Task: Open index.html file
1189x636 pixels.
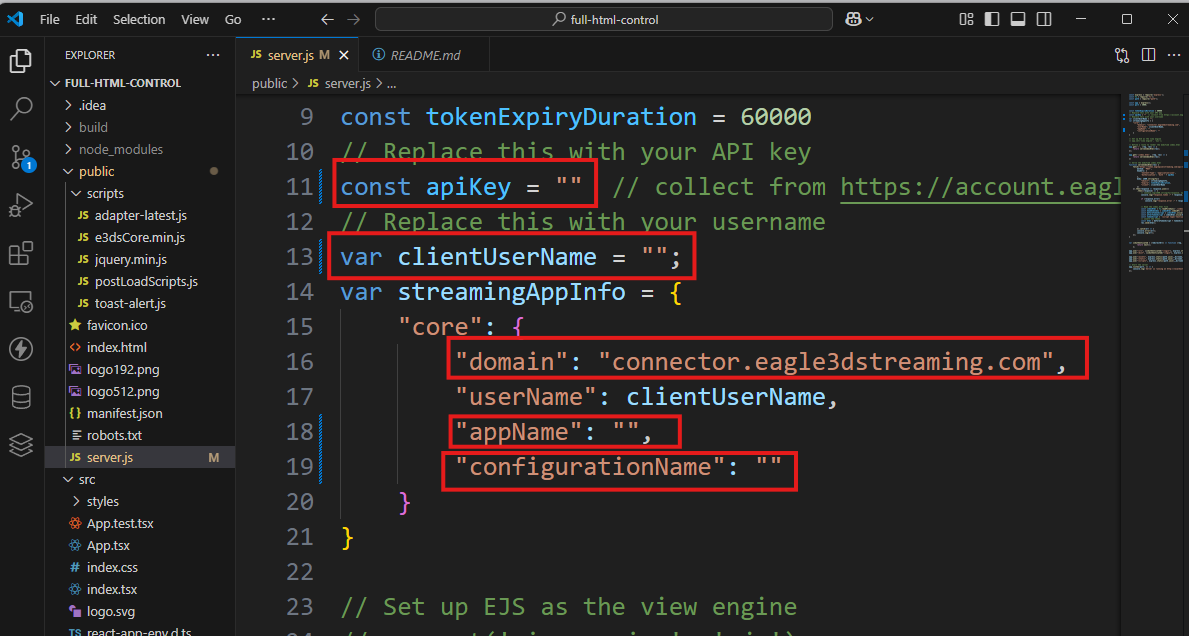Action: click(x=140, y=347)
